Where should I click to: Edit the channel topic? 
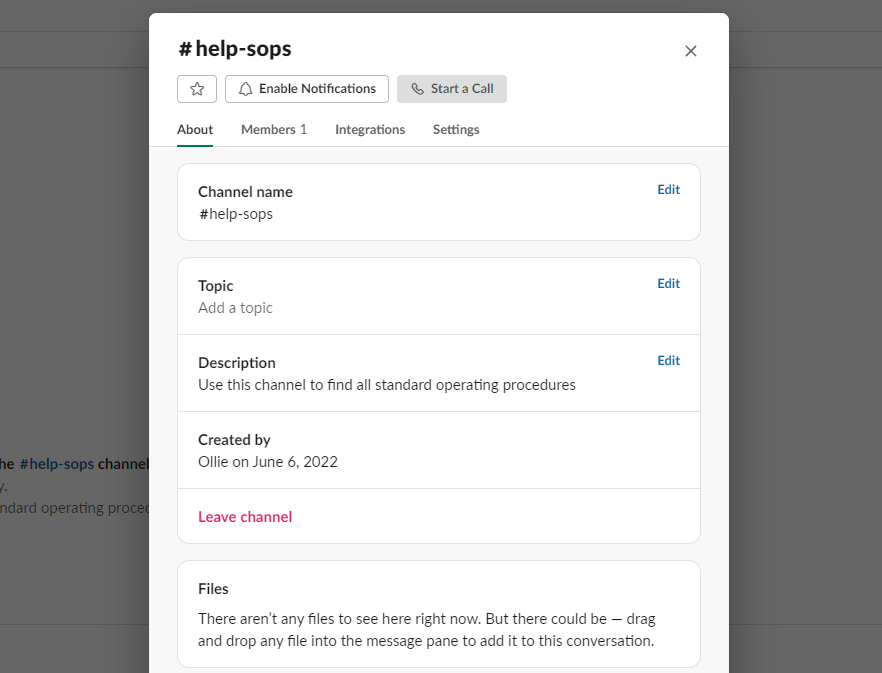tap(668, 283)
